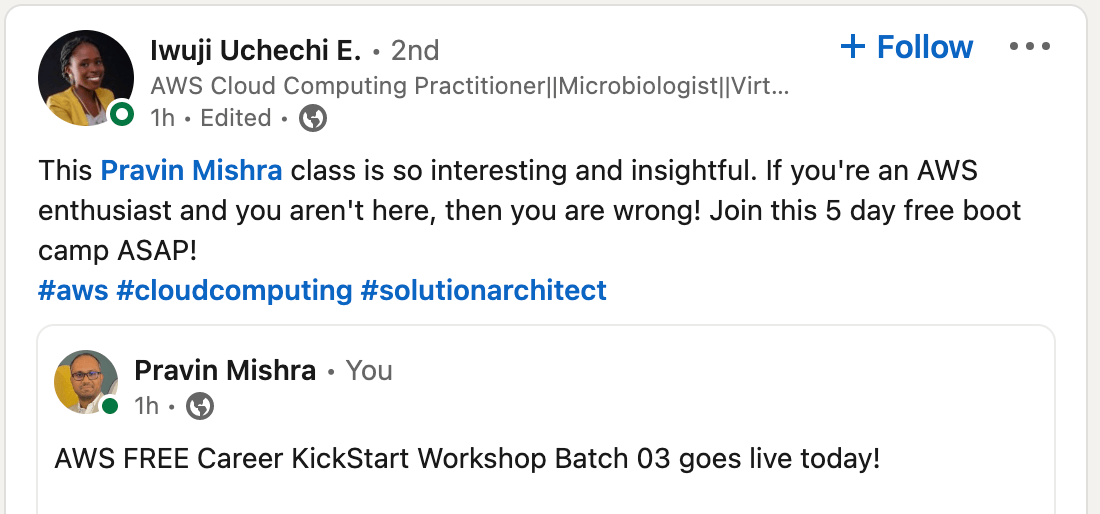Open the Pravin Mishra mention link in the post text
The height and width of the screenshot is (514, 1100).
(191, 171)
